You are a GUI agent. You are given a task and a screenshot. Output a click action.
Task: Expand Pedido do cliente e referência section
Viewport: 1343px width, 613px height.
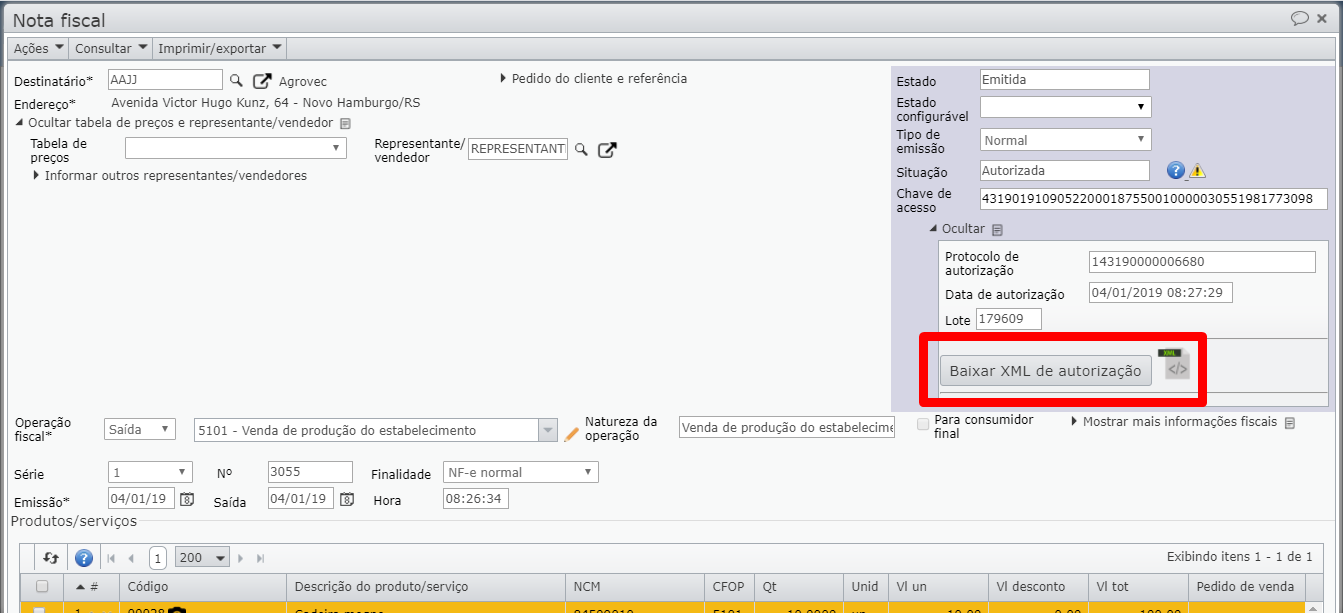[x=594, y=78]
